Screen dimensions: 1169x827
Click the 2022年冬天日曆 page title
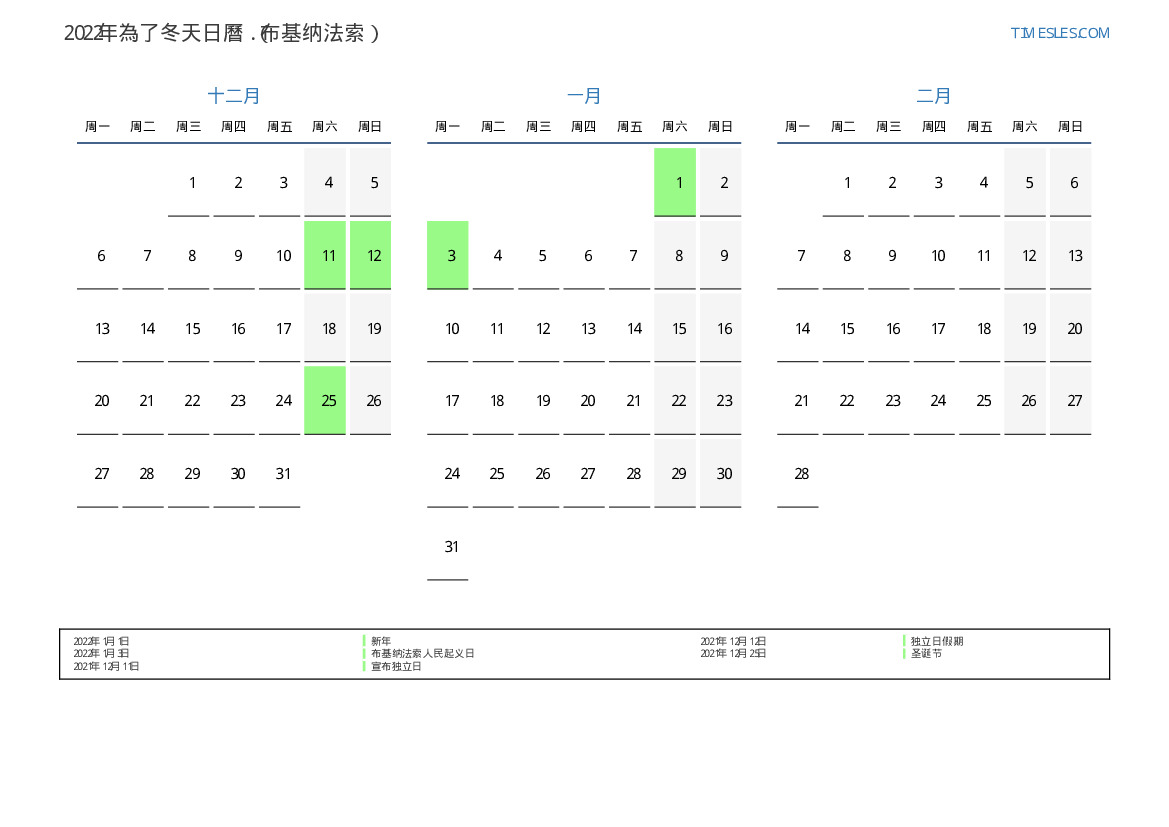222,33
